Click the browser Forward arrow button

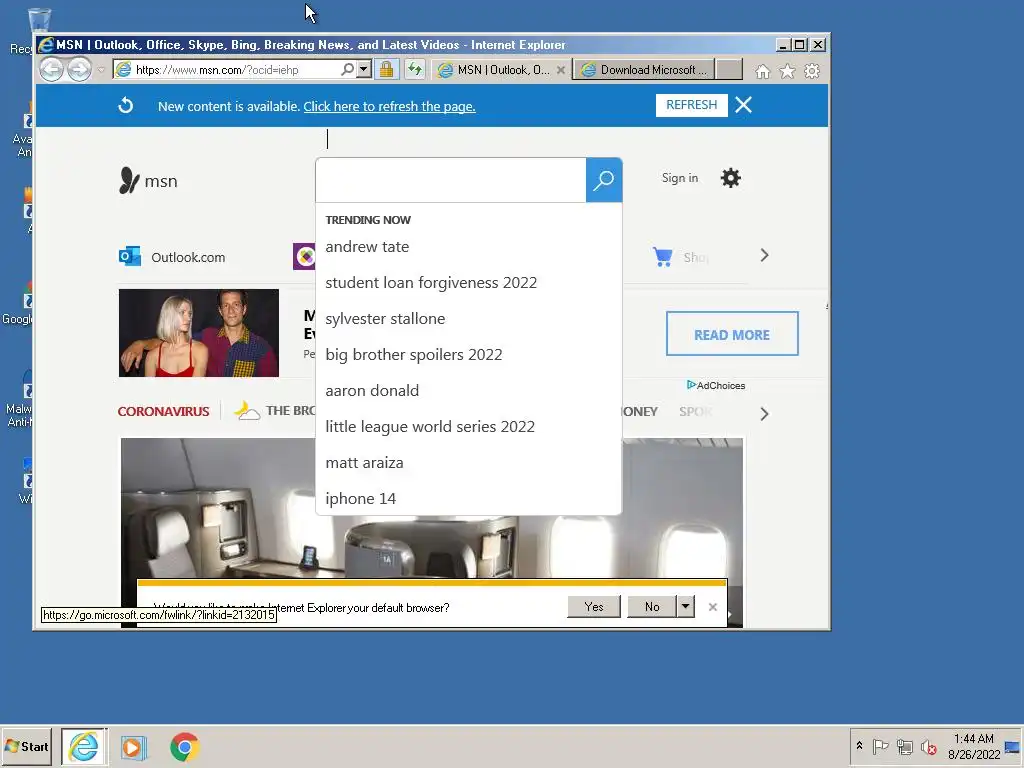[x=79, y=69]
